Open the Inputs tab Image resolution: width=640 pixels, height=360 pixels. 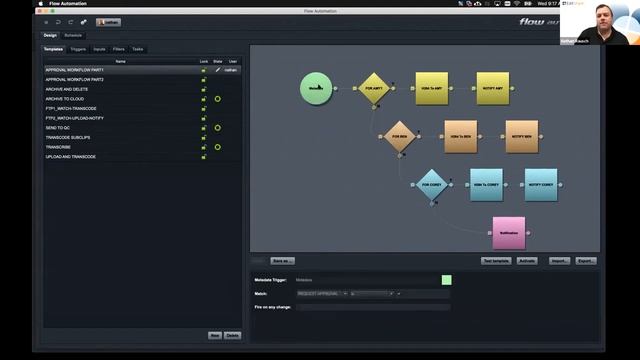(99, 49)
